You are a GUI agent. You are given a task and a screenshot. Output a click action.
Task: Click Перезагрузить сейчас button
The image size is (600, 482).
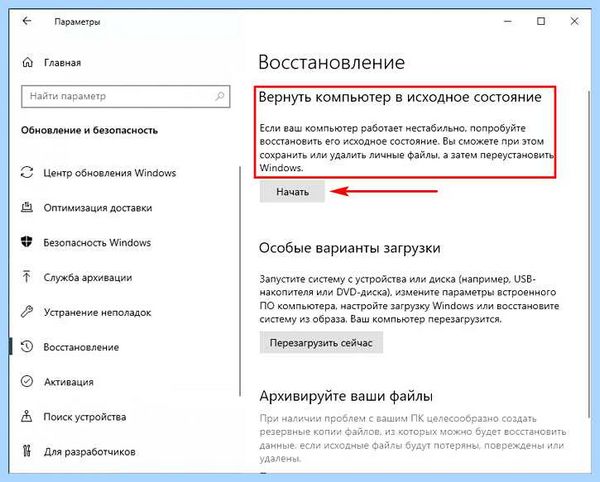pyautogui.click(x=321, y=342)
